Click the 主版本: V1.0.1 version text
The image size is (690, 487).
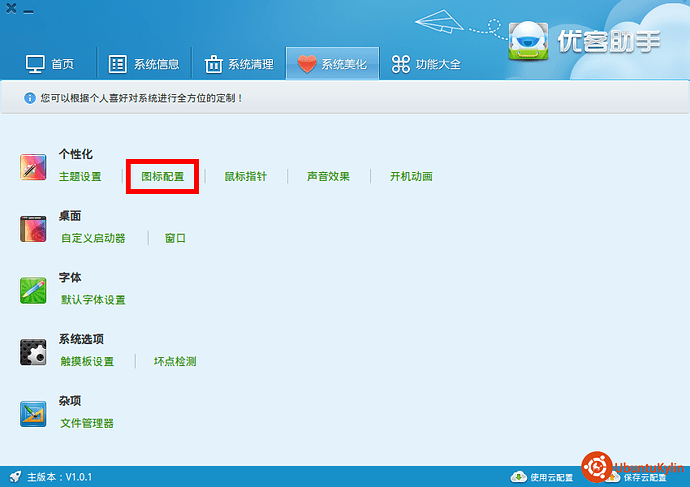59,477
